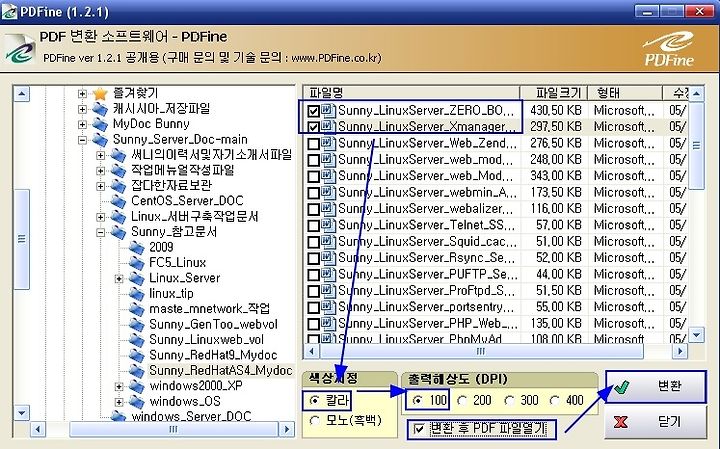
Task: Uncheck the Sunny_LinuxServer_Xmanager file checkbox
Action: 314,127
